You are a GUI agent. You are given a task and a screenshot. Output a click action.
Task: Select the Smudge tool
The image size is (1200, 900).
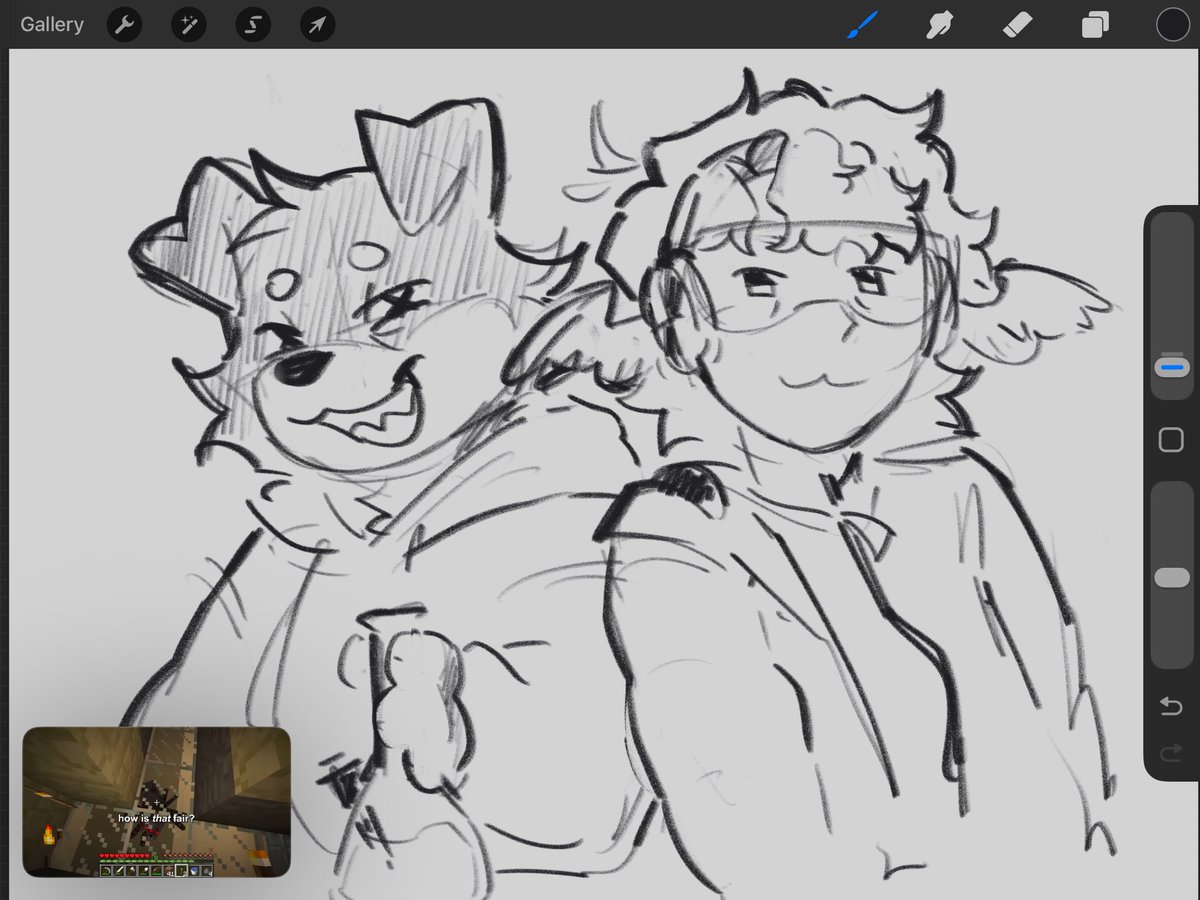pyautogui.click(x=939, y=25)
